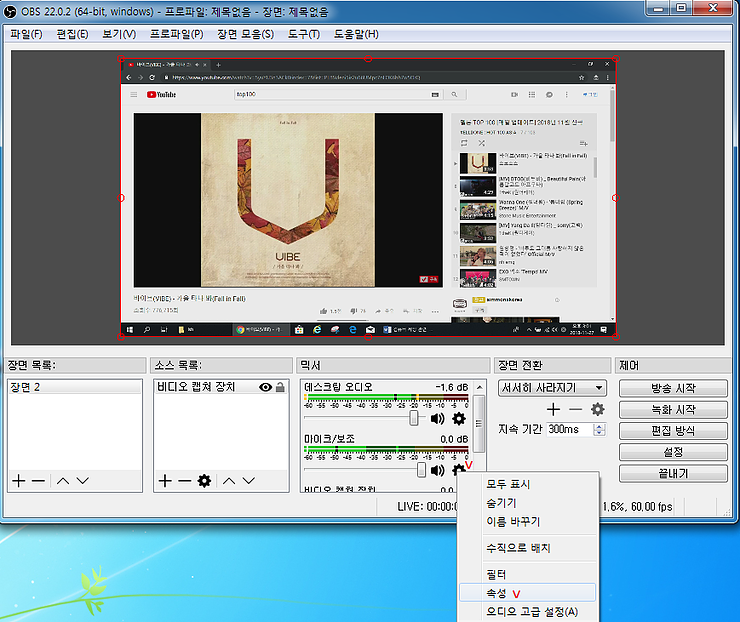The width and height of the screenshot is (740, 622).
Task: Mute 마이크/보조 speaker icon
Action: click(437, 470)
